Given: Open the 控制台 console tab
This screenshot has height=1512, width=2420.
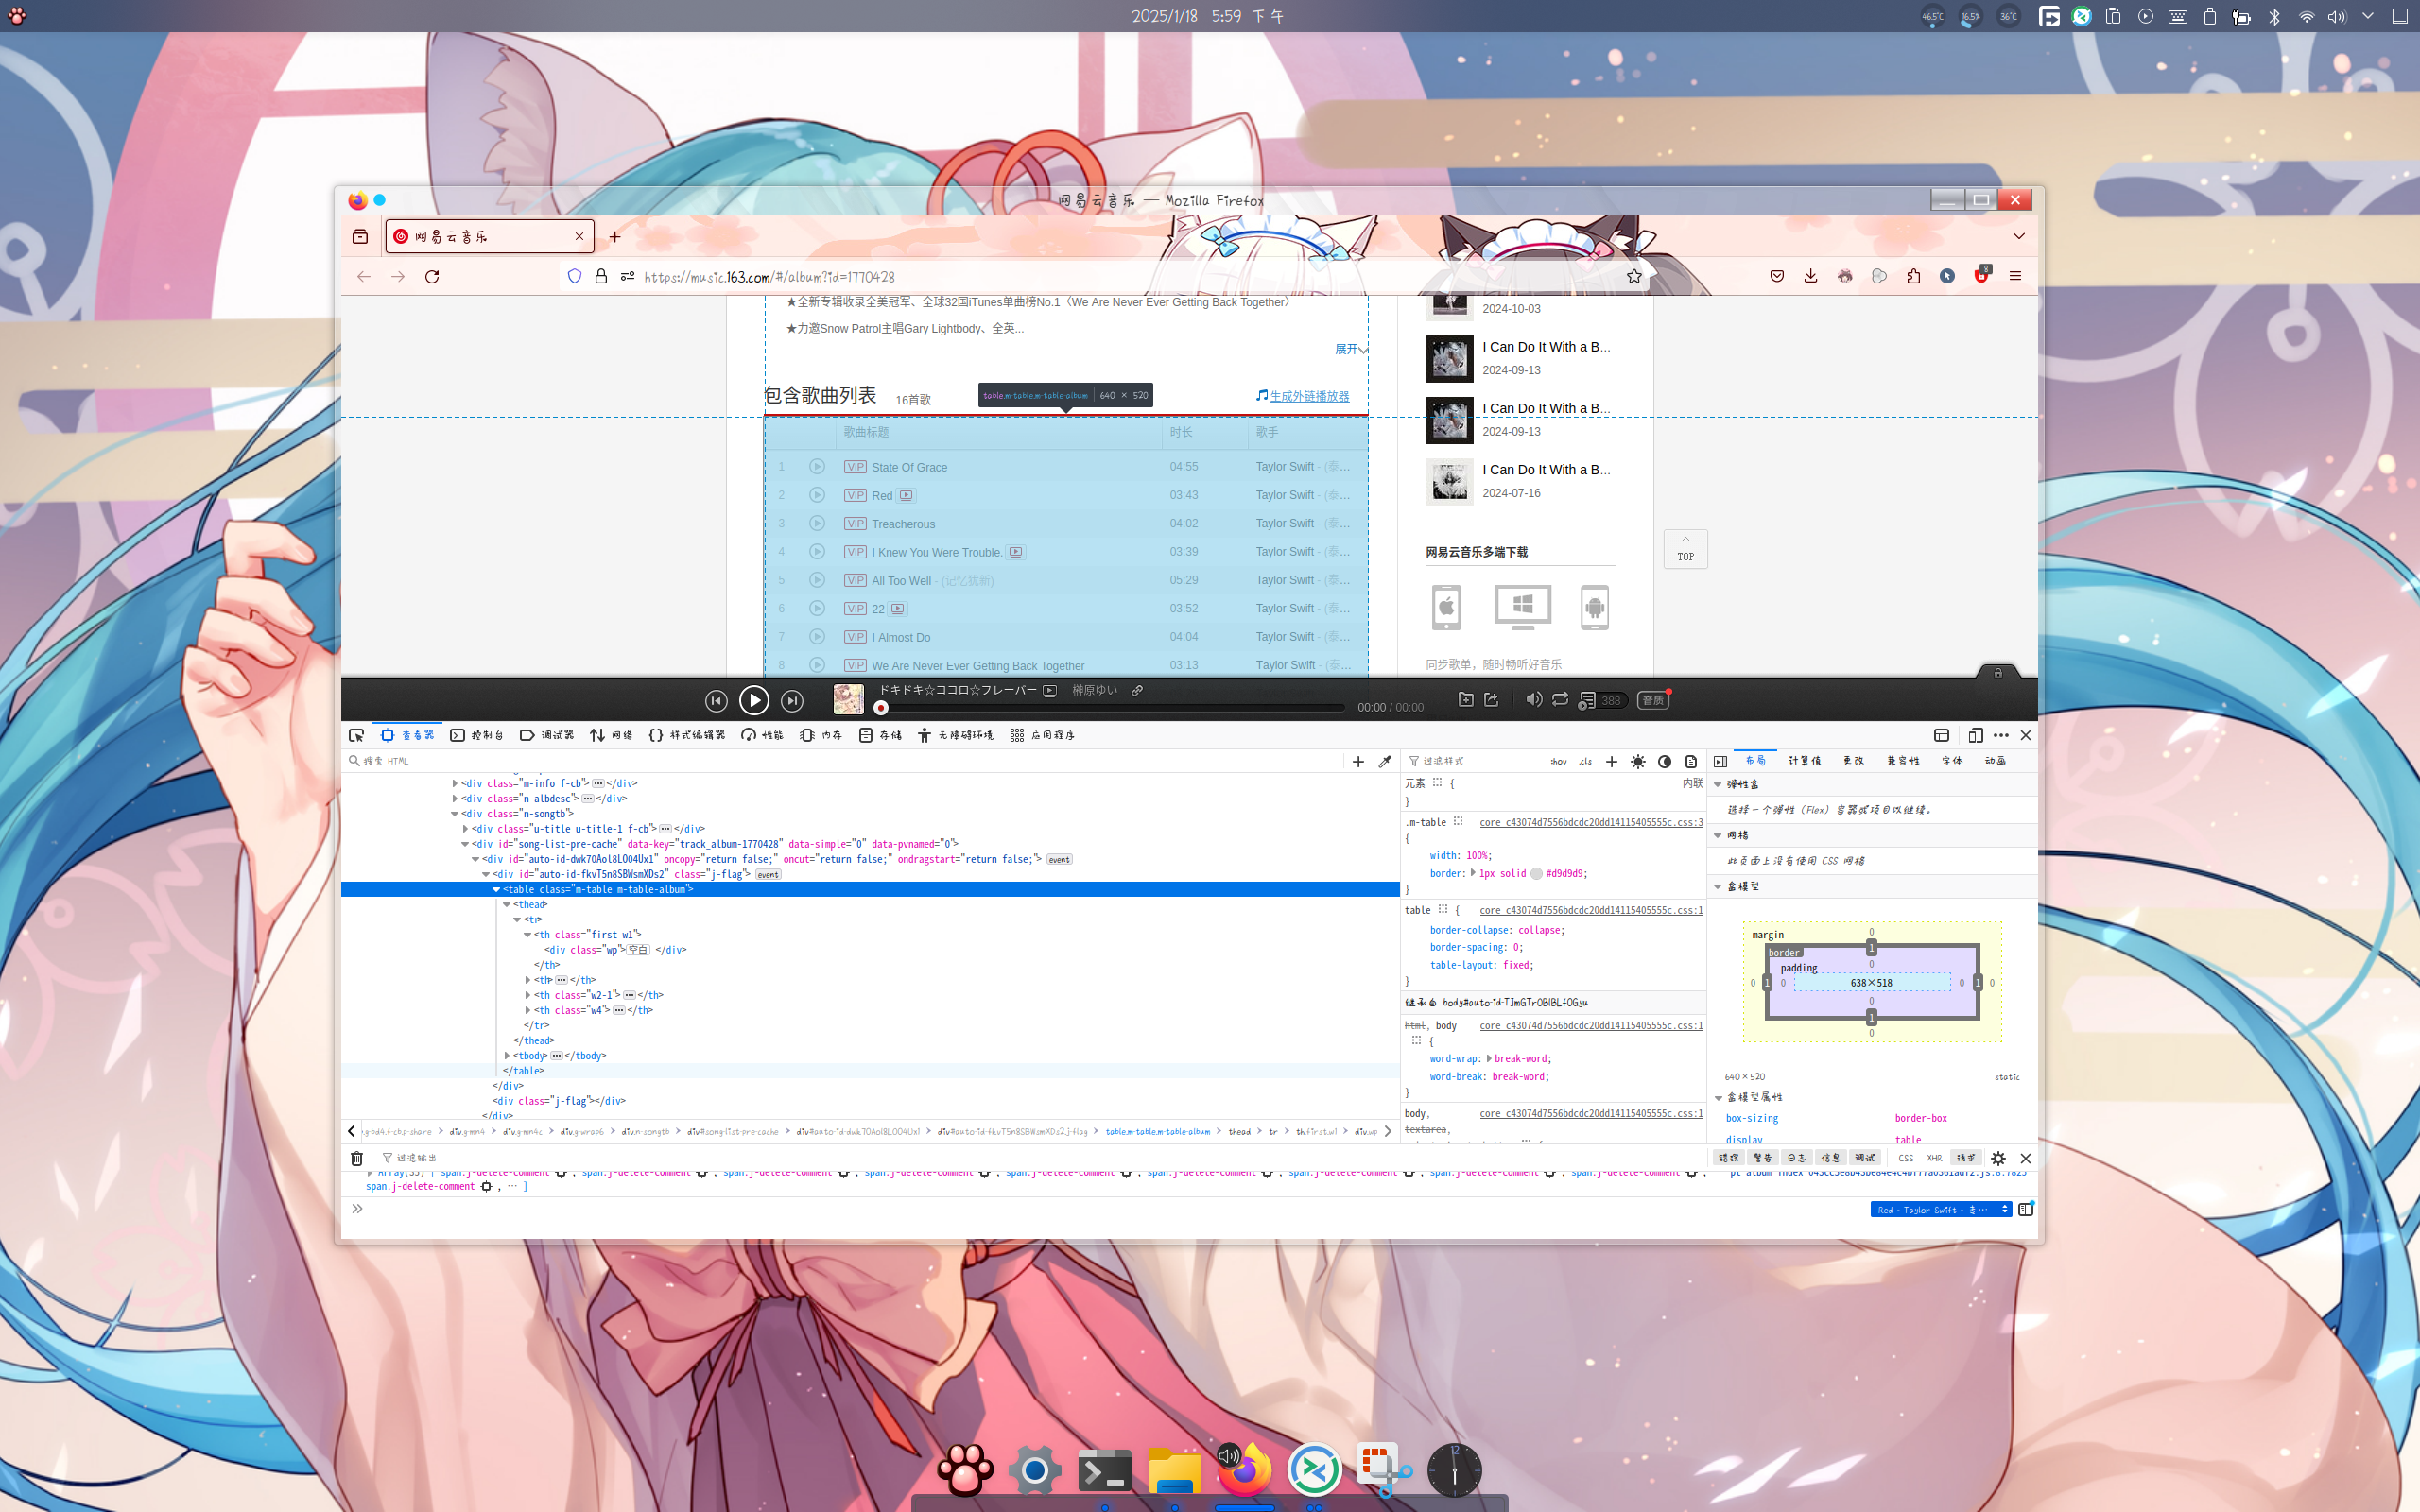Looking at the screenshot, I should (477, 735).
